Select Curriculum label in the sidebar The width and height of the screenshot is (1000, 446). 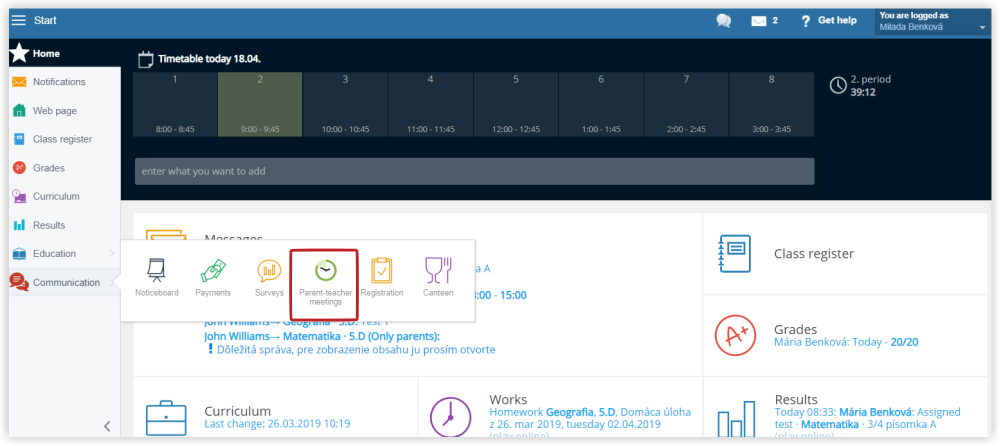click(56, 196)
